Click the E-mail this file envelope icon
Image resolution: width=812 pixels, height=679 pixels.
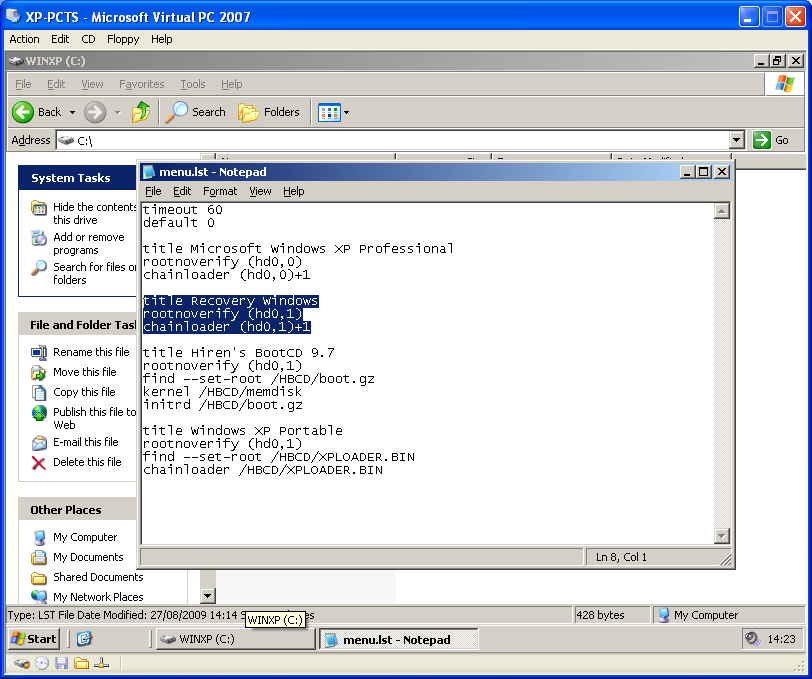point(39,443)
